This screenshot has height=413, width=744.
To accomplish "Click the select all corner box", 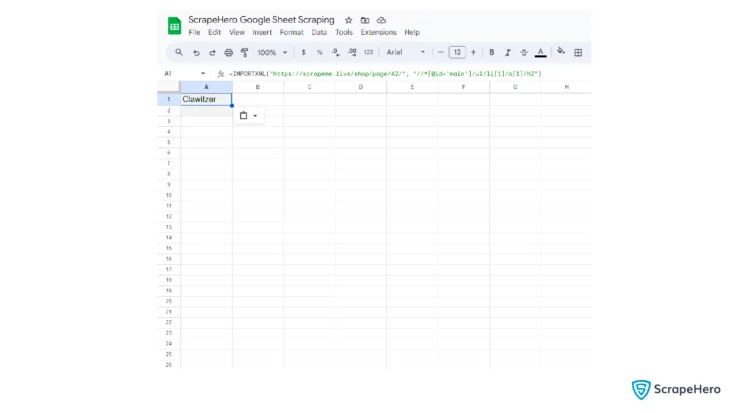I will (168, 87).
